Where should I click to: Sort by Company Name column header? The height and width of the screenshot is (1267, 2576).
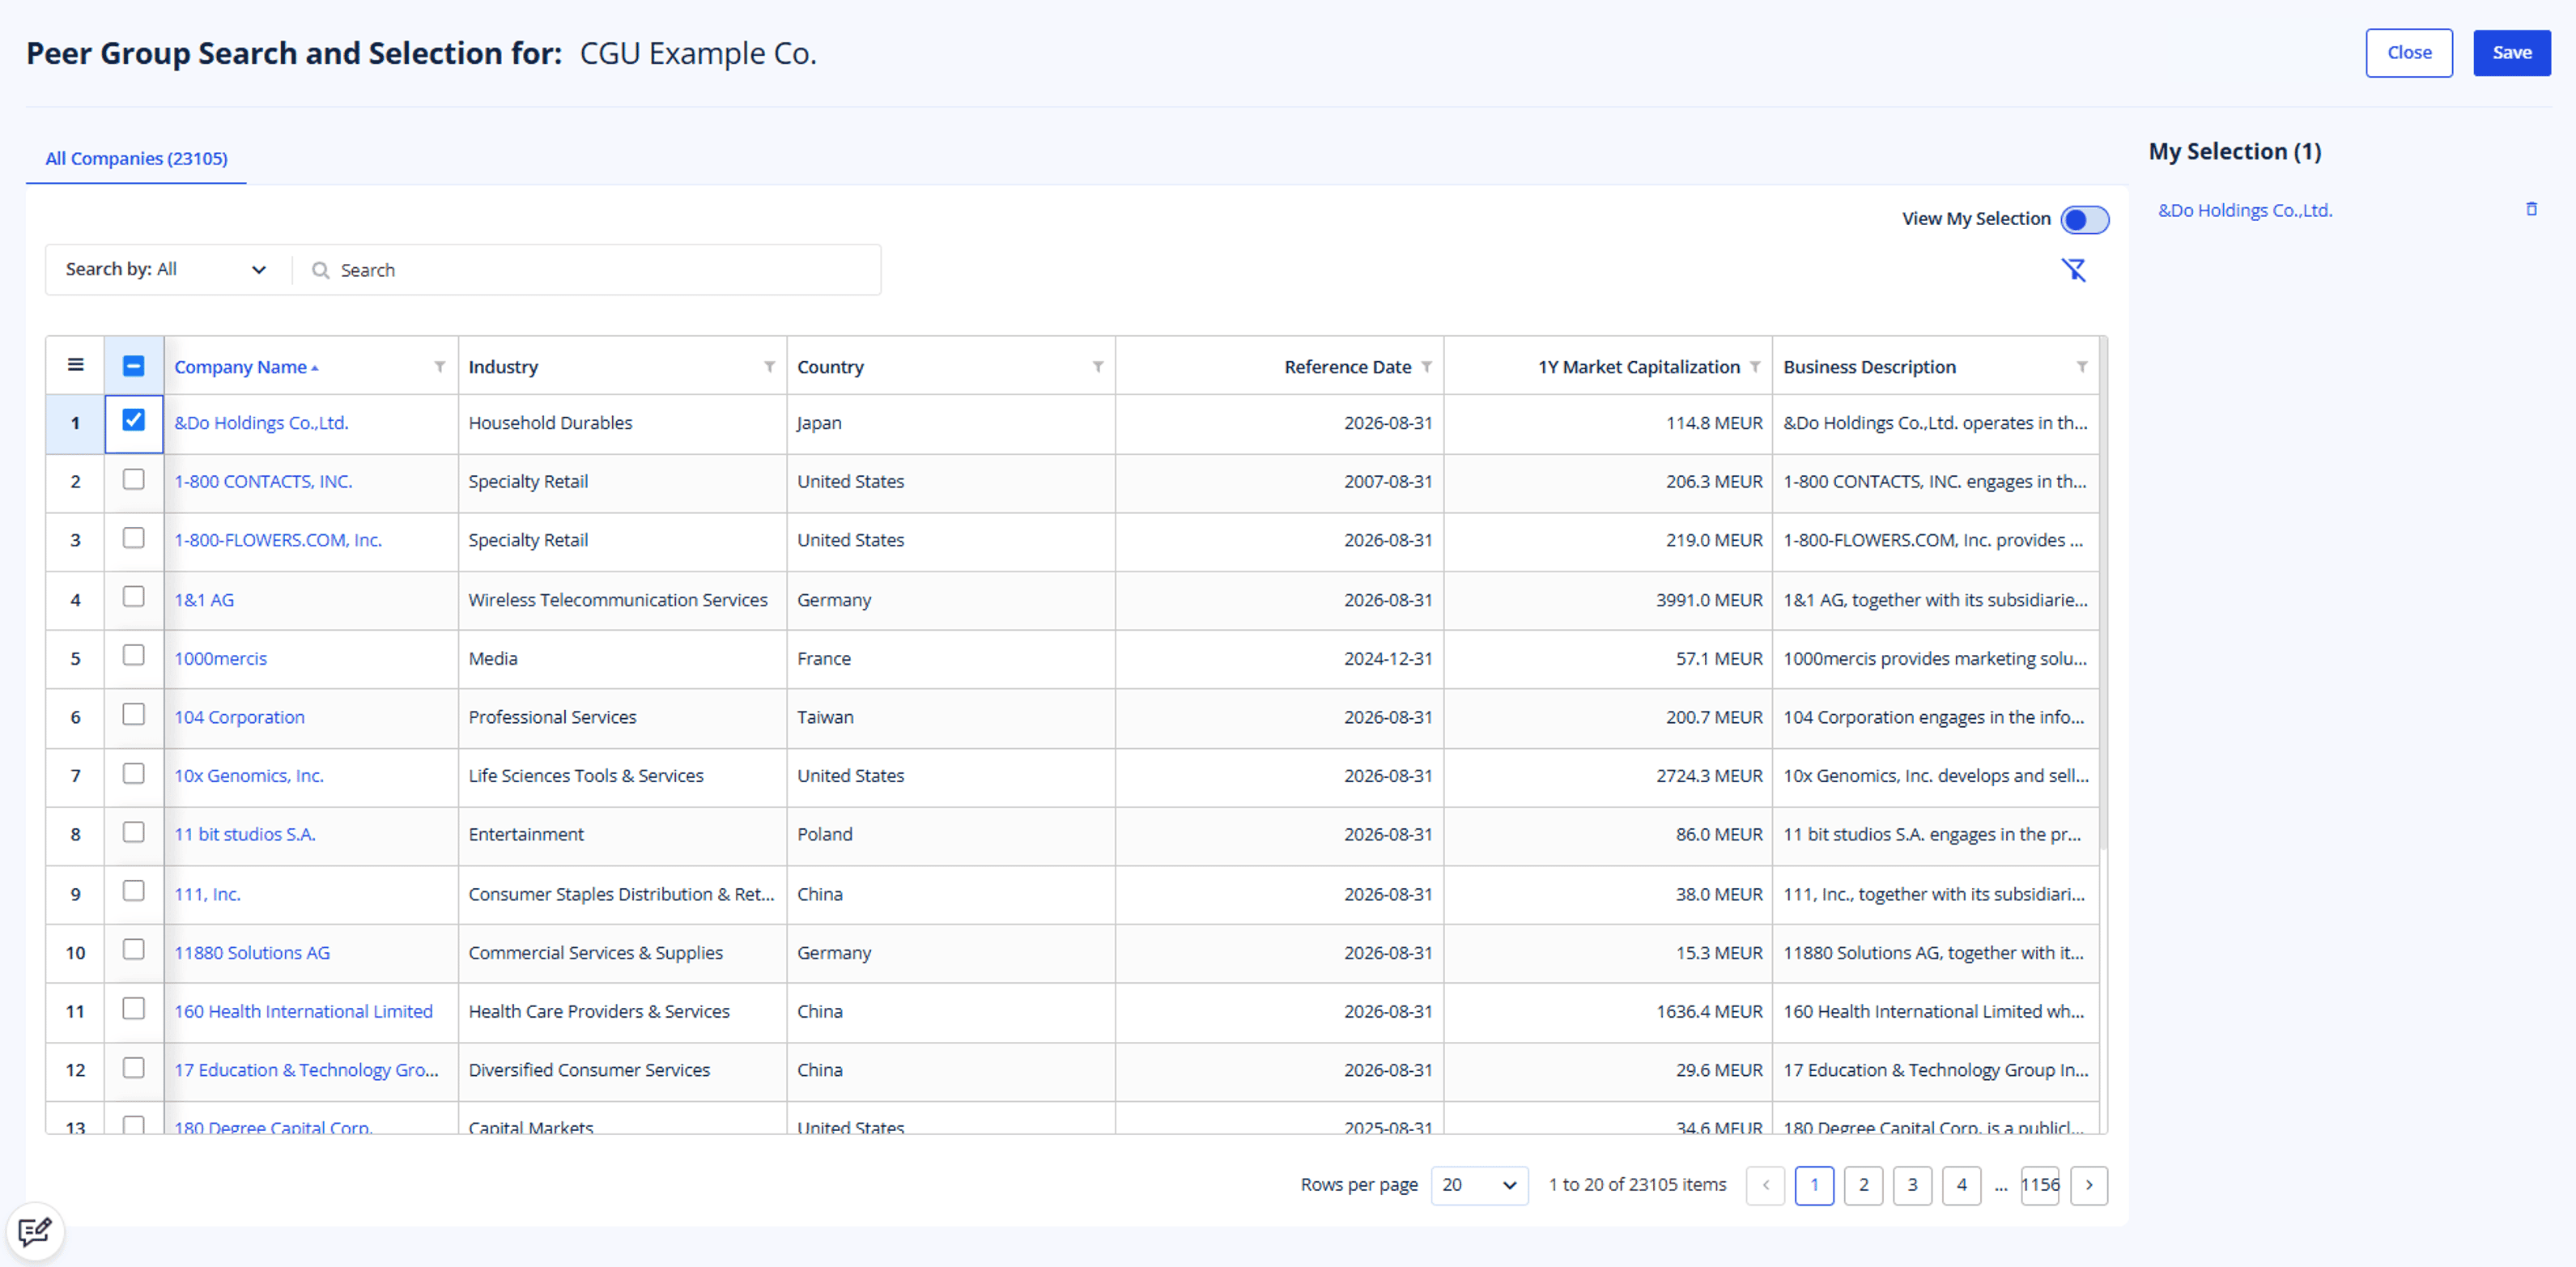point(240,367)
